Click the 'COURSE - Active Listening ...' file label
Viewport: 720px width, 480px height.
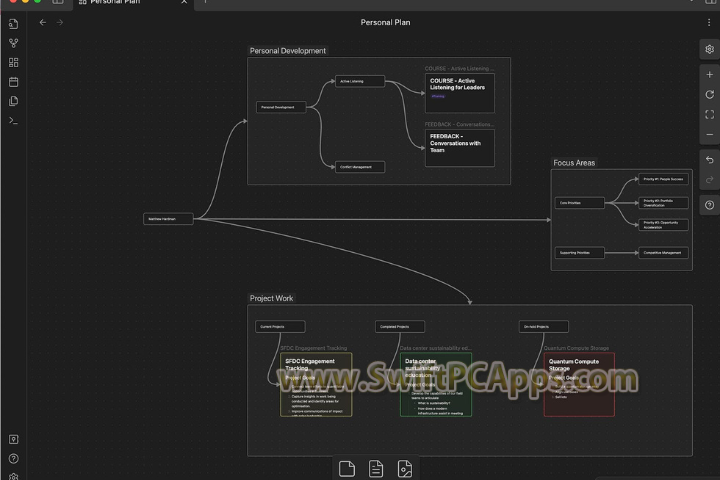pos(459,68)
